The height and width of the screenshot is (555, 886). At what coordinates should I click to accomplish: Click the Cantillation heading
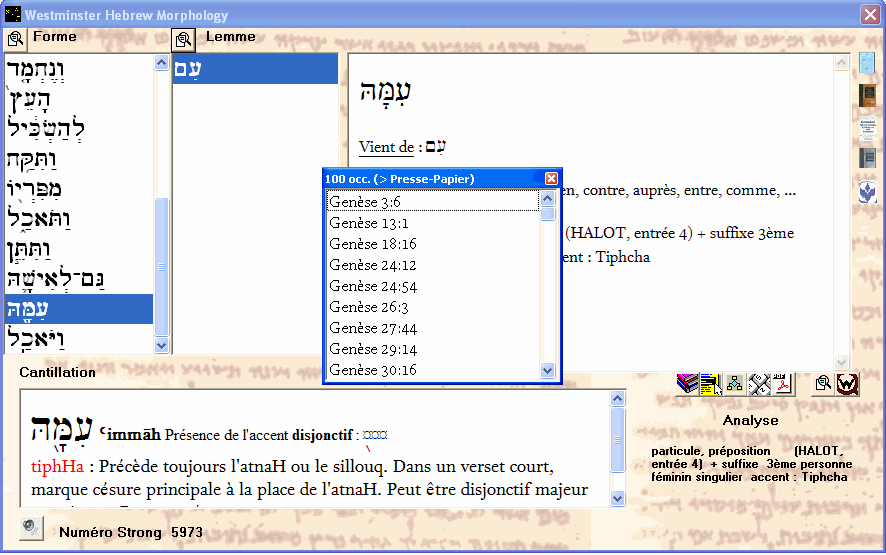pyautogui.click(x=57, y=372)
